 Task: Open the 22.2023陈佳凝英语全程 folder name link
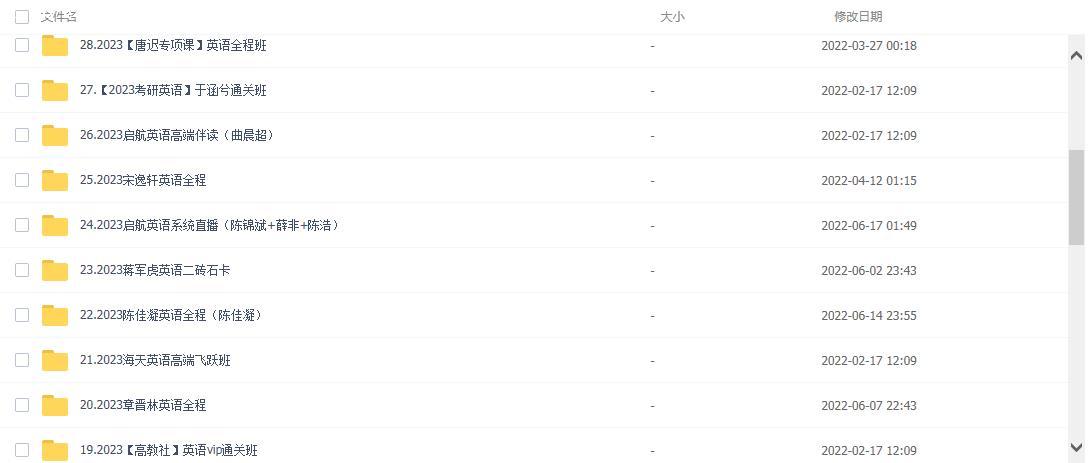tap(171, 315)
